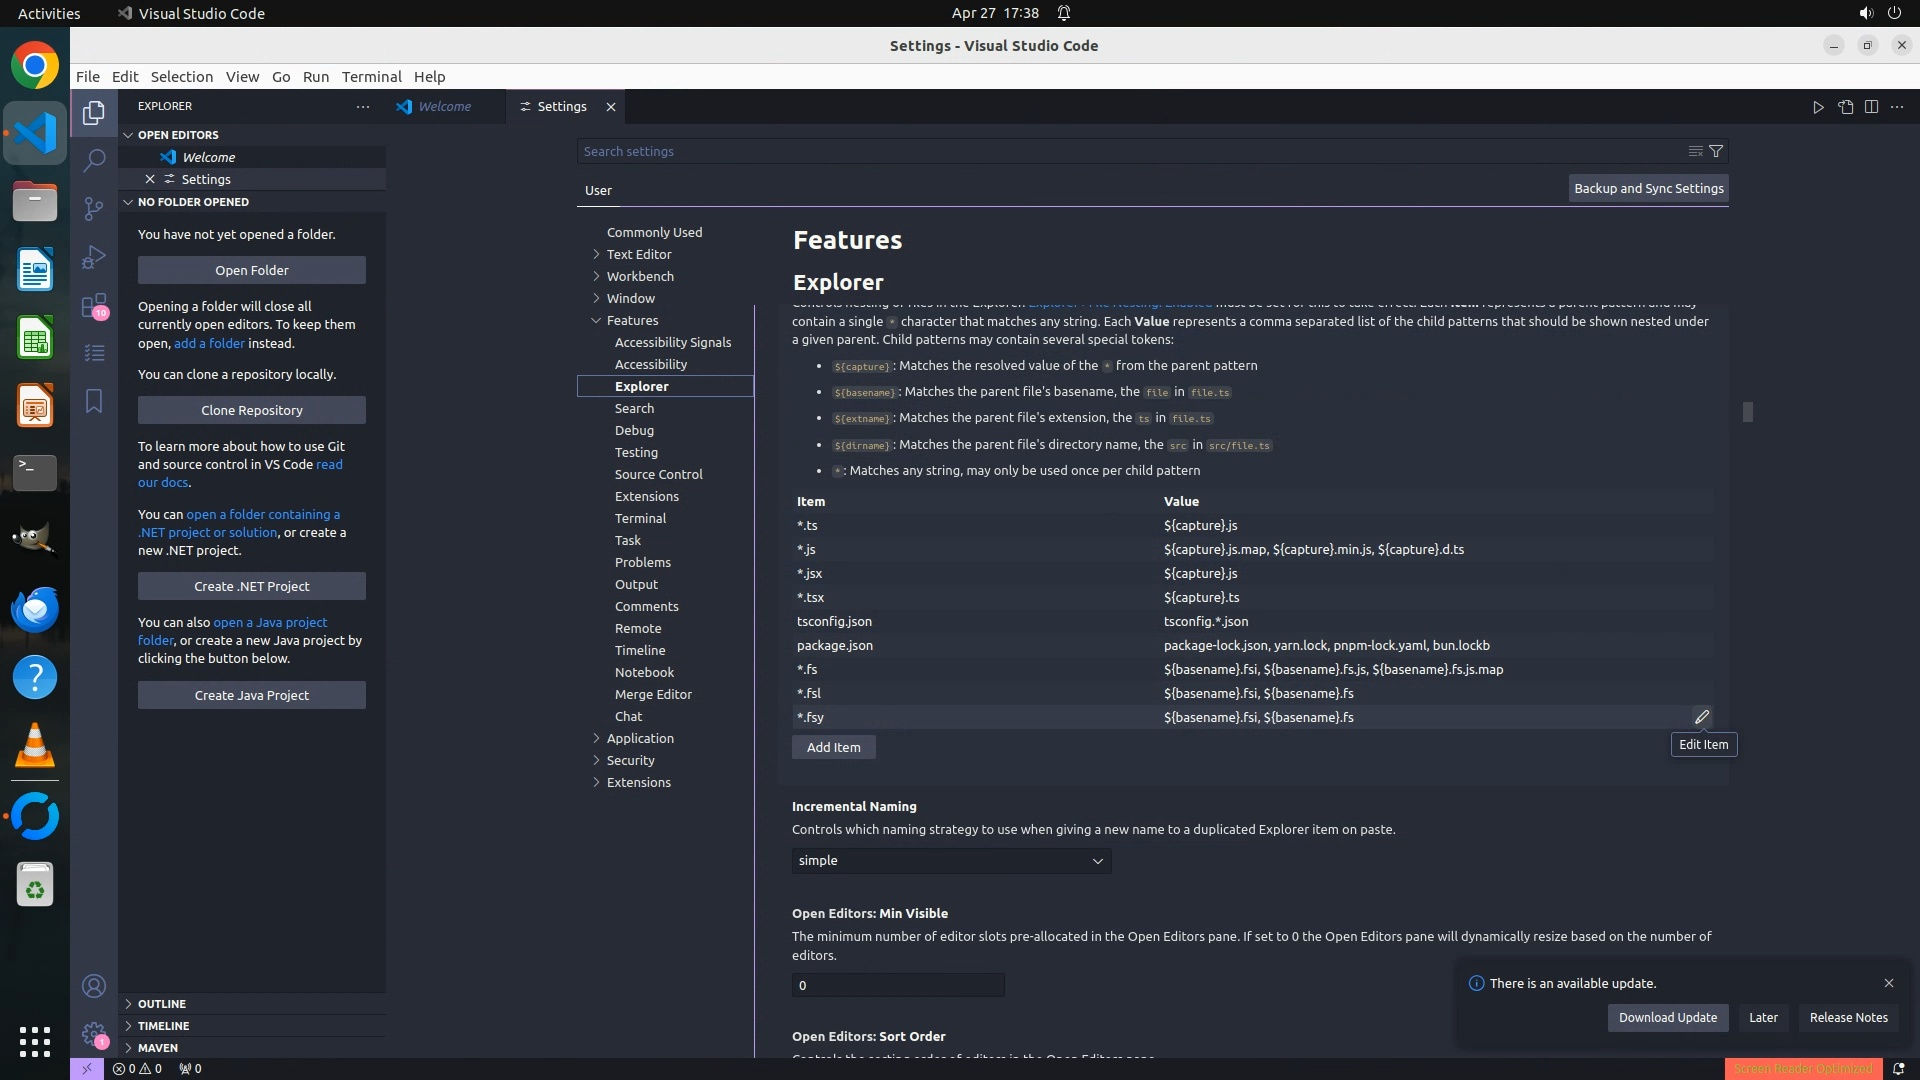Dismiss the update notification
1920x1080 pixels.
pyautogui.click(x=1889, y=983)
